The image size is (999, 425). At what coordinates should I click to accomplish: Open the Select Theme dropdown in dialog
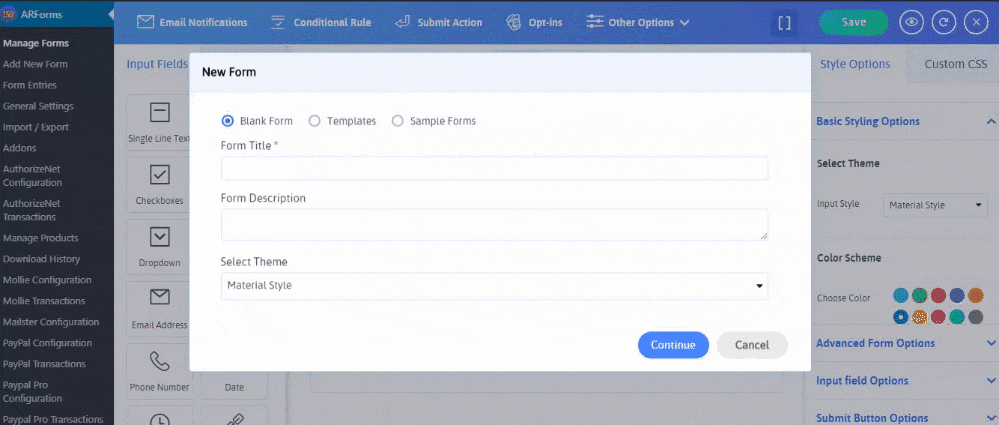(494, 286)
